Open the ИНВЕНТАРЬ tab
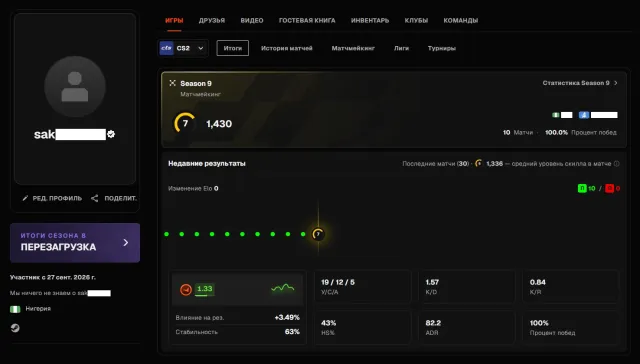 point(370,20)
